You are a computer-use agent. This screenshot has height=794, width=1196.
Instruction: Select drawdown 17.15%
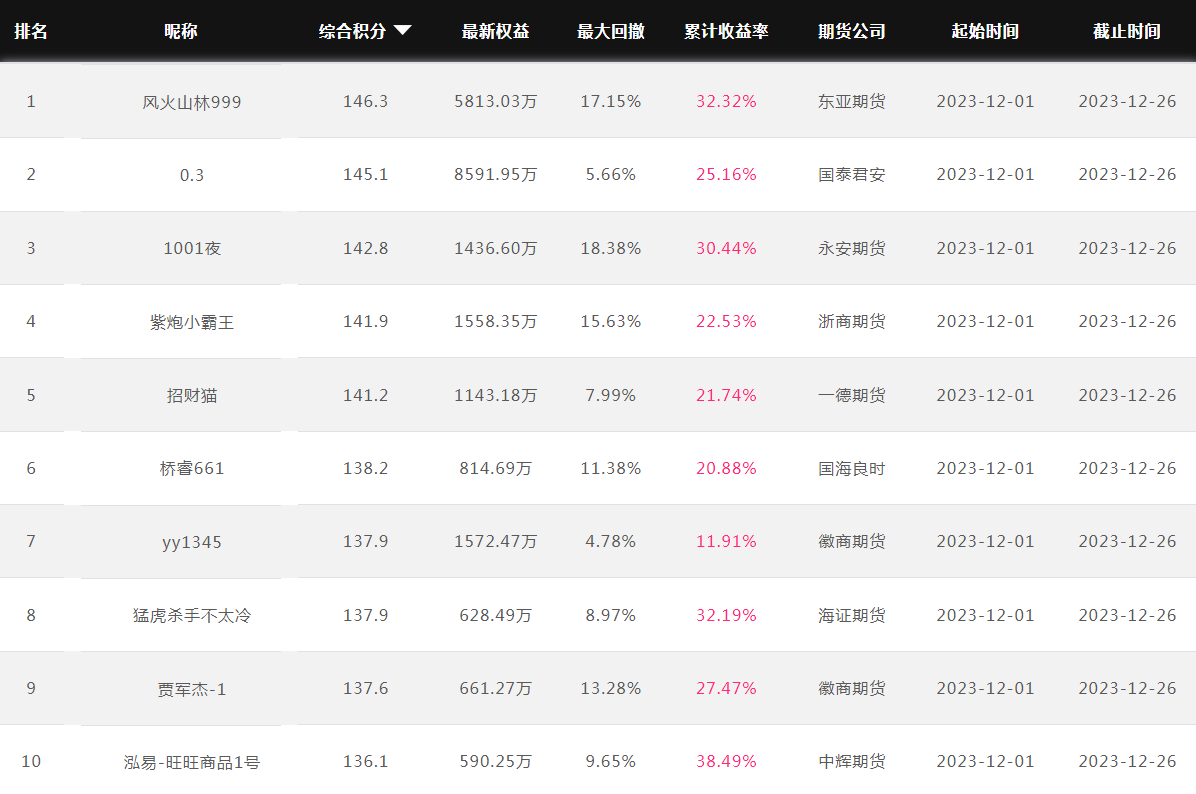611,101
